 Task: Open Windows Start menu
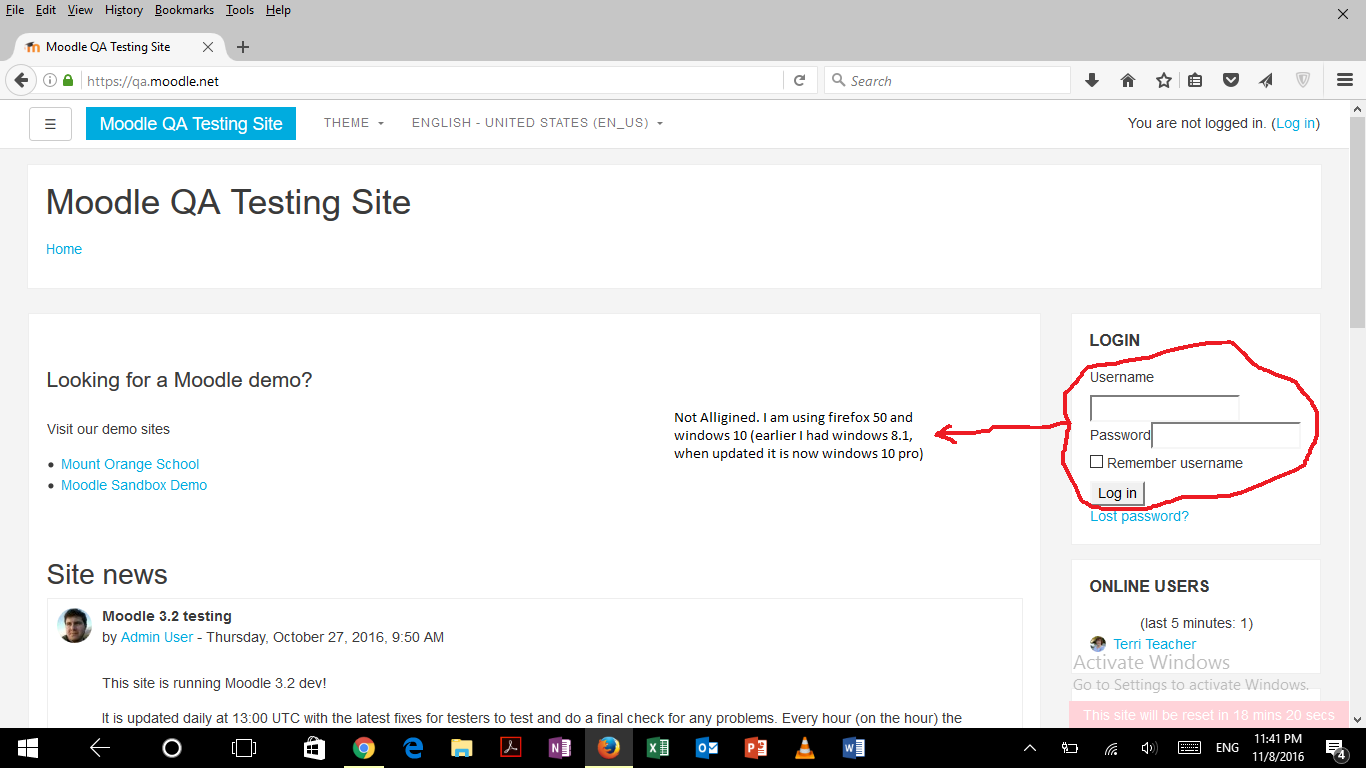pyautogui.click(x=27, y=748)
